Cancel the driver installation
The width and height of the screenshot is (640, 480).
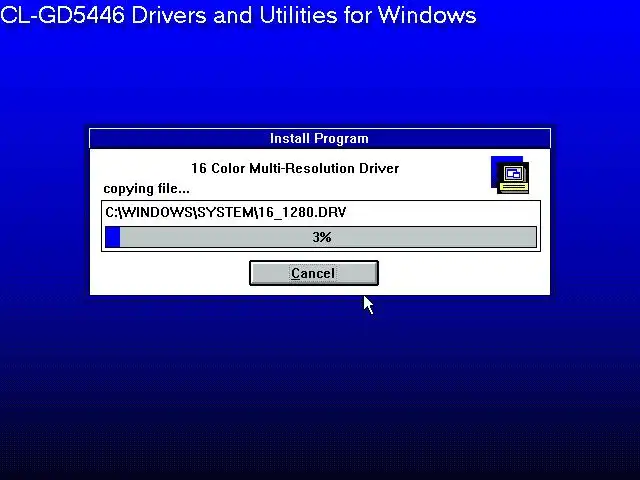(313, 273)
